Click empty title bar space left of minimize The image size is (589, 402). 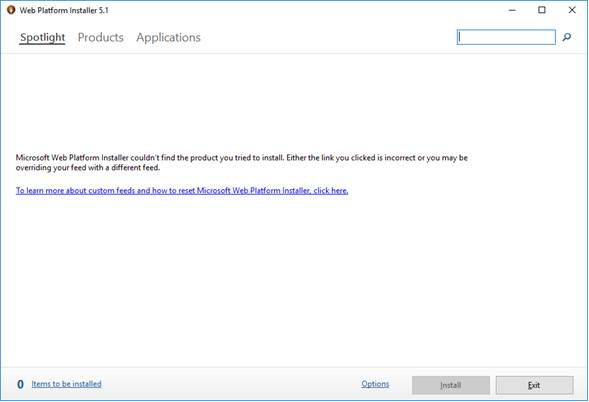(301, 10)
